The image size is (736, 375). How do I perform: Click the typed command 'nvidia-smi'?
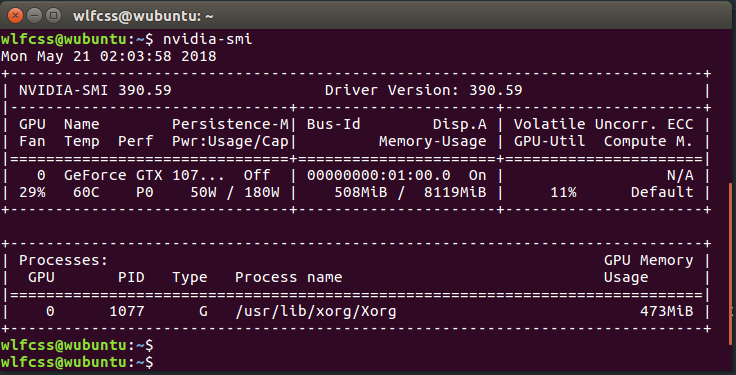[x=207, y=39]
